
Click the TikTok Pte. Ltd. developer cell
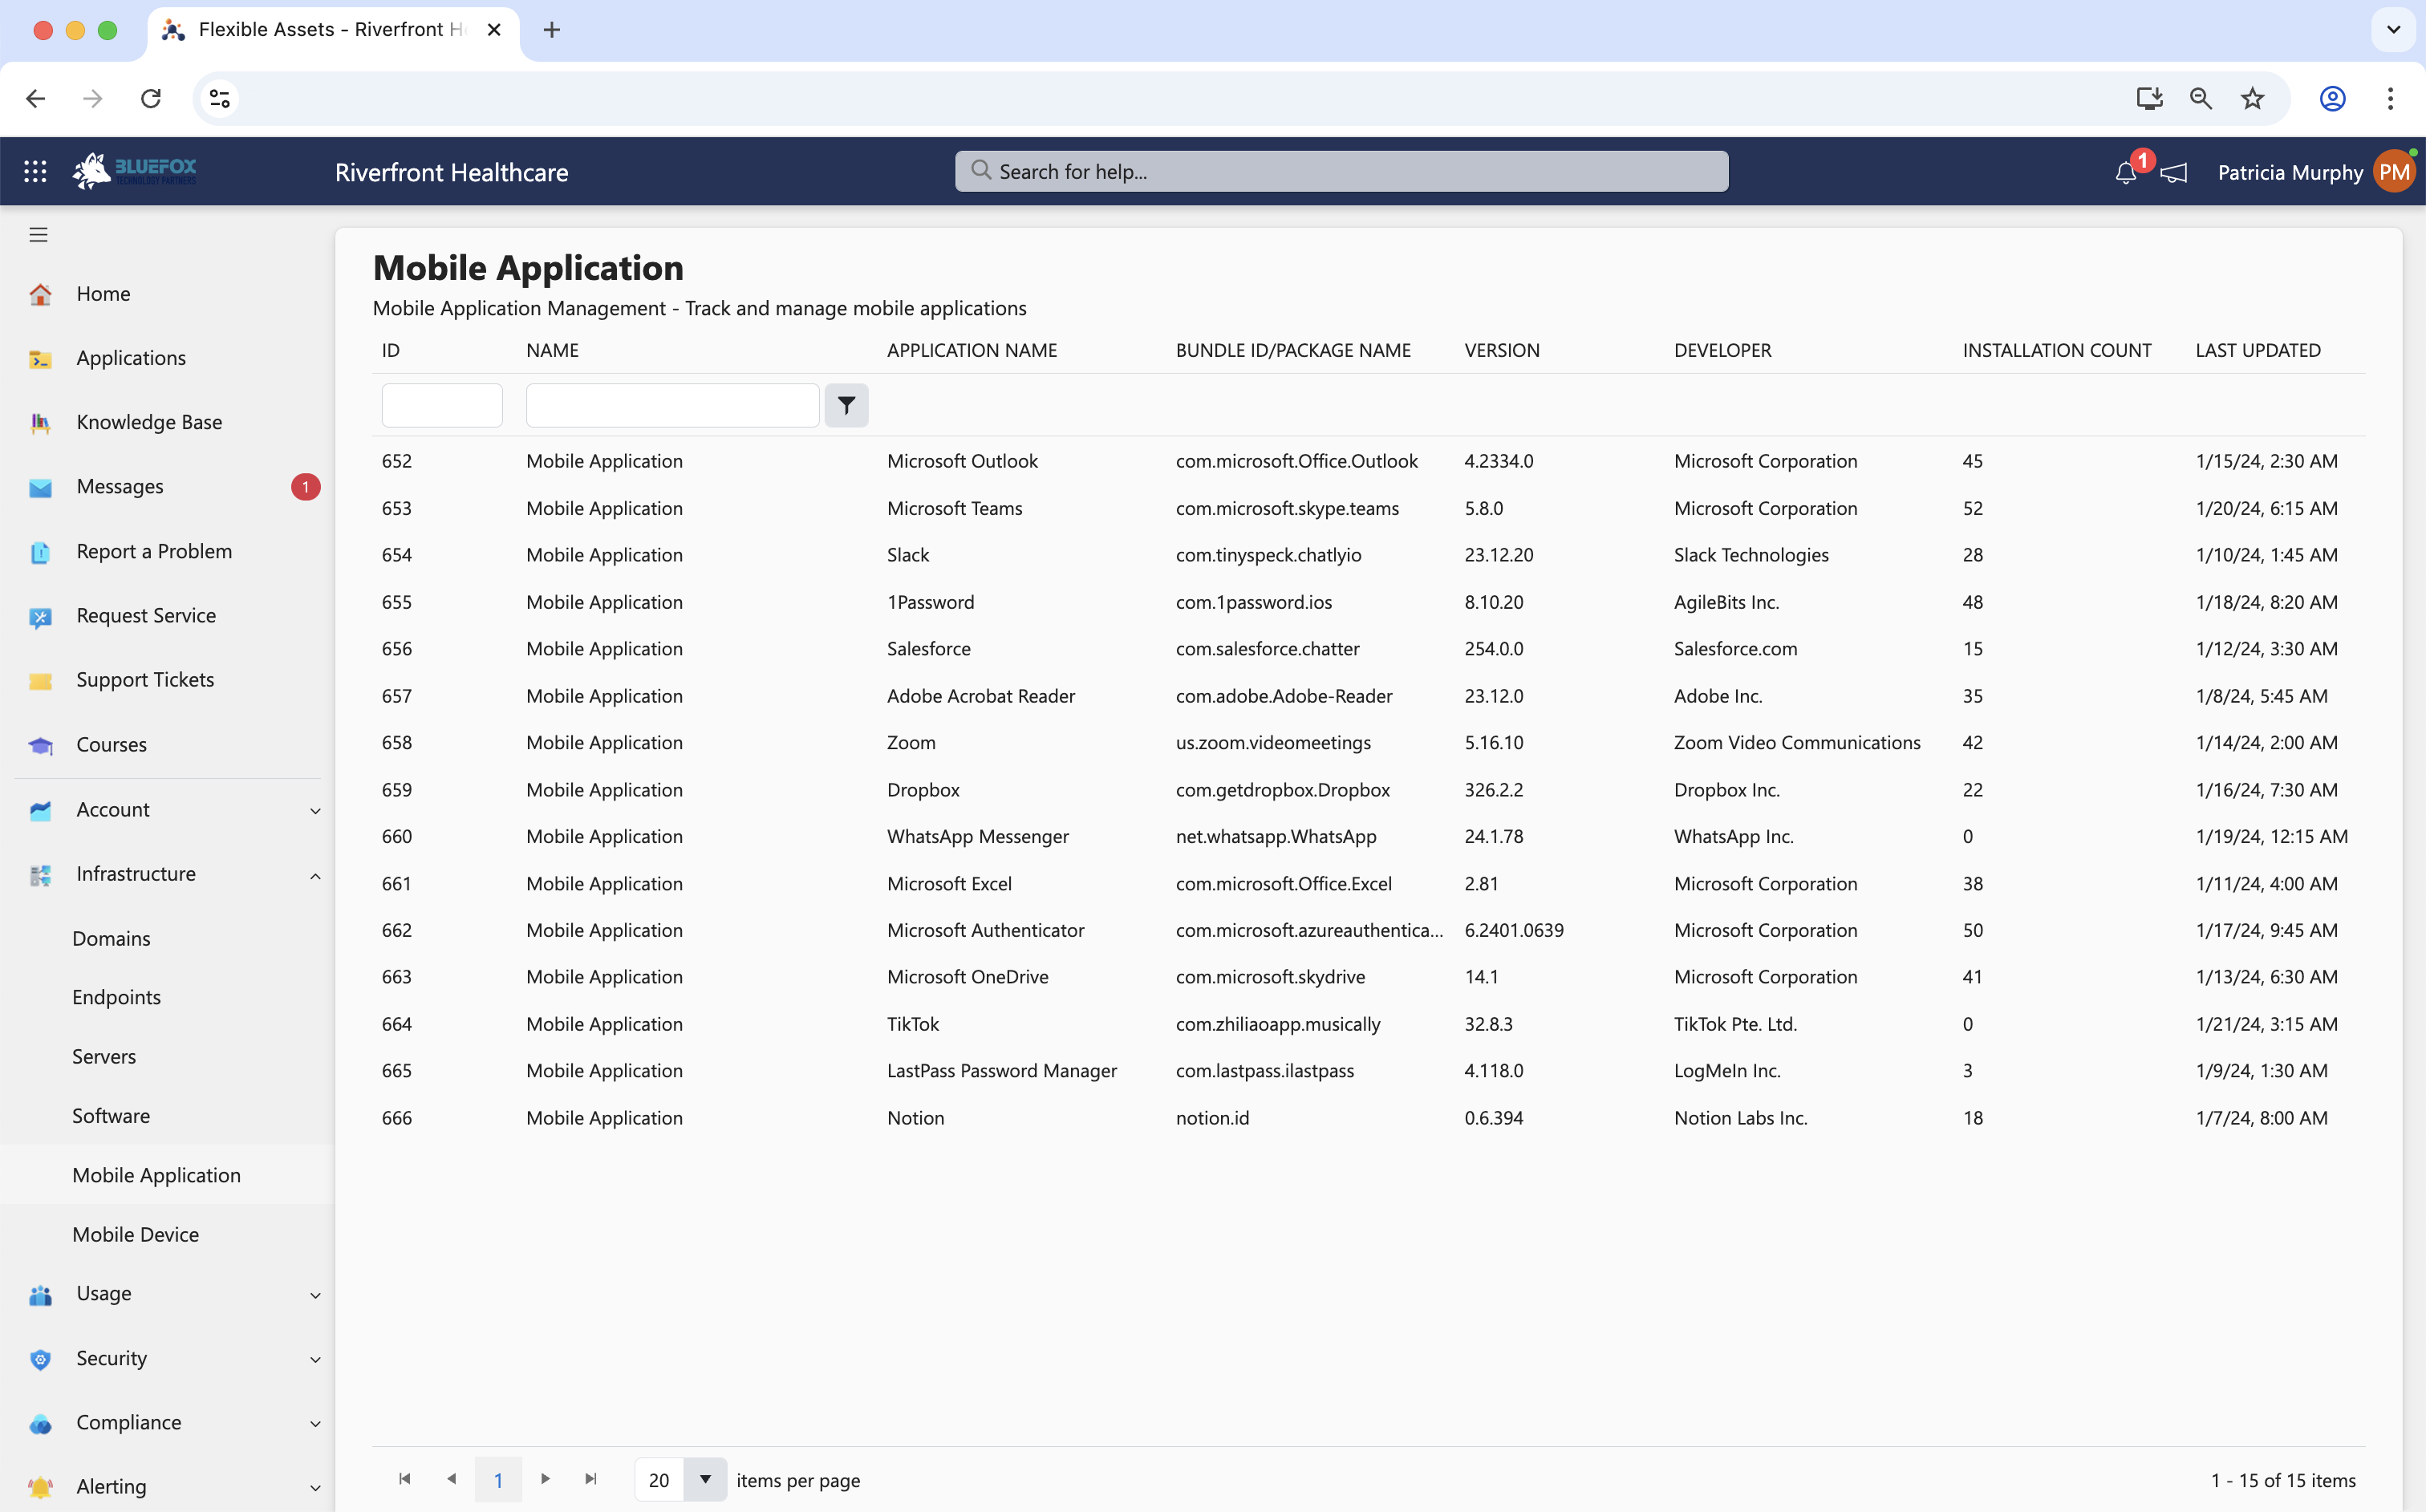tap(1735, 1024)
